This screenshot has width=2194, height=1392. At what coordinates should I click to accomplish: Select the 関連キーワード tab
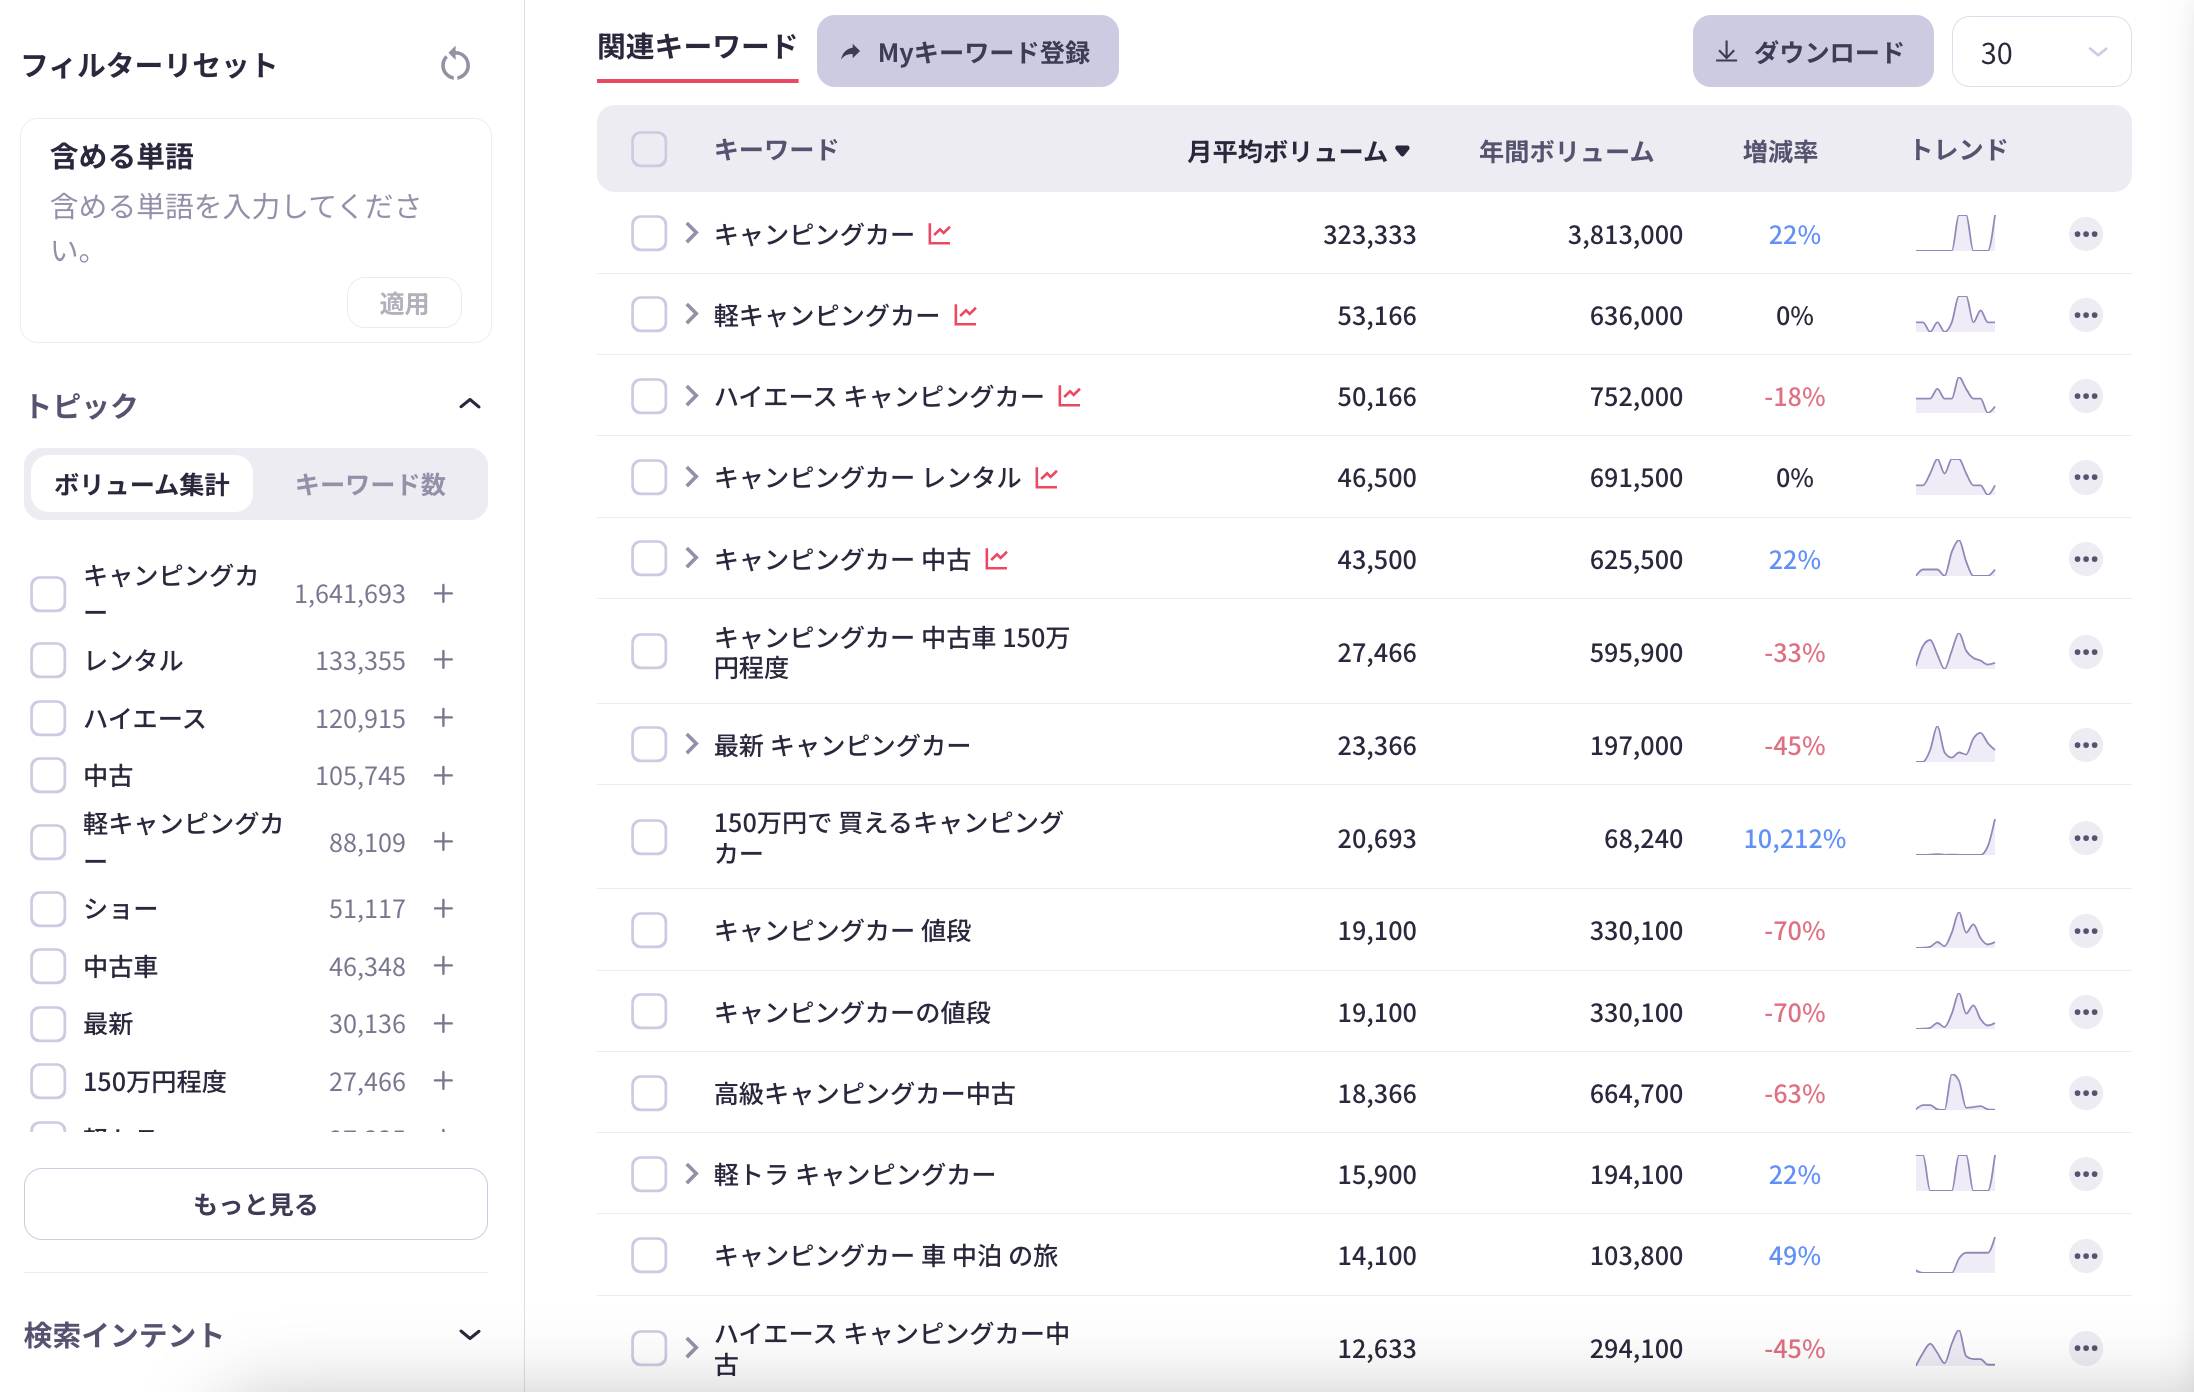(696, 46)
